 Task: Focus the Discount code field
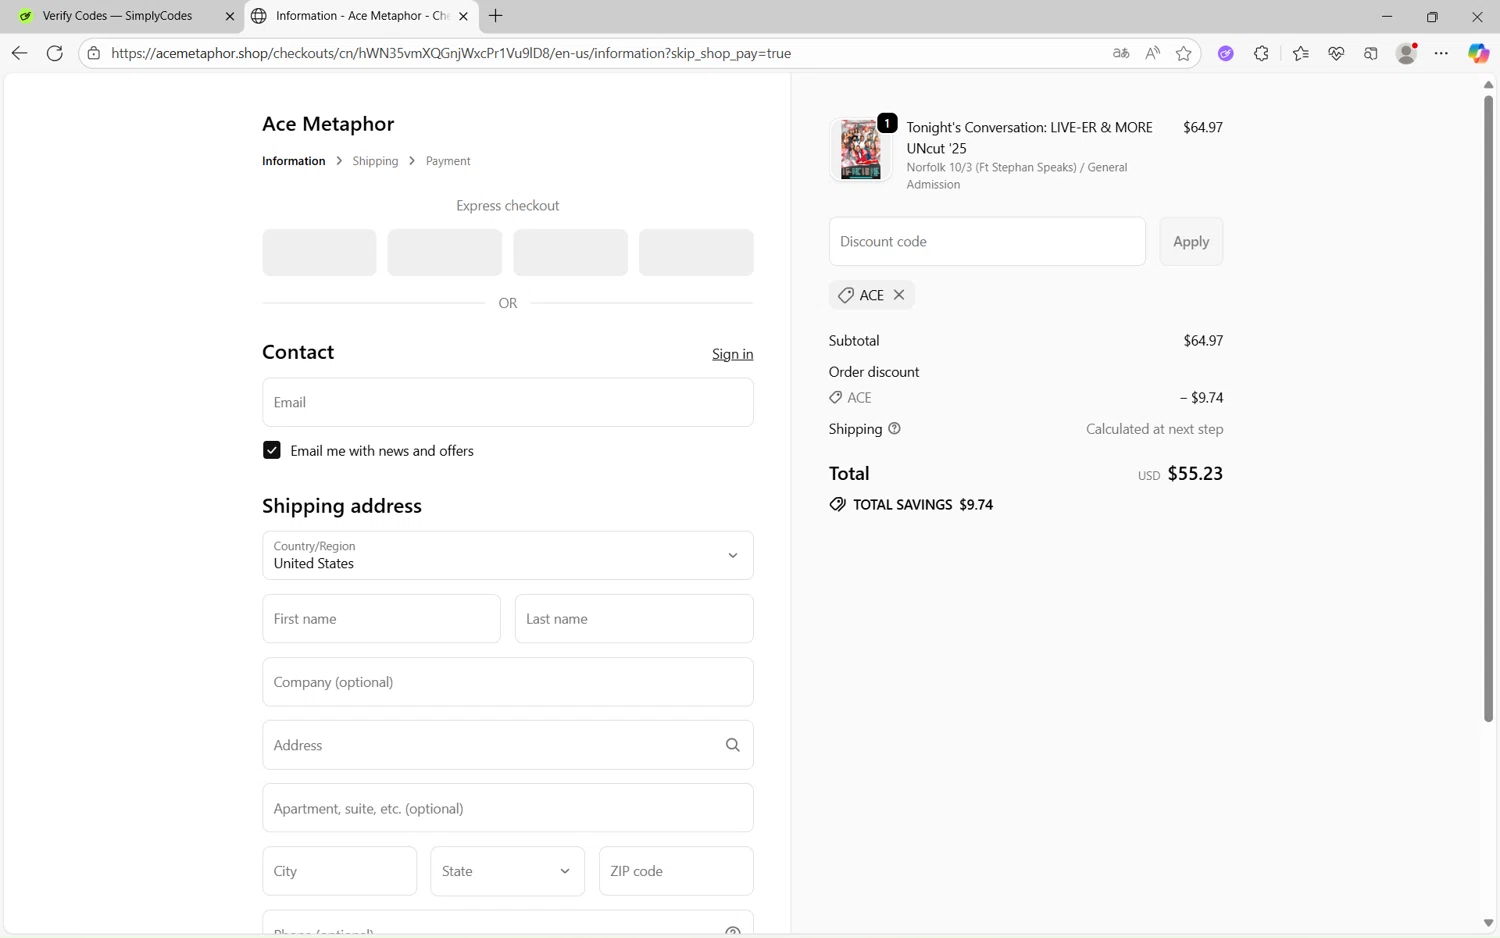pos(987,241)
